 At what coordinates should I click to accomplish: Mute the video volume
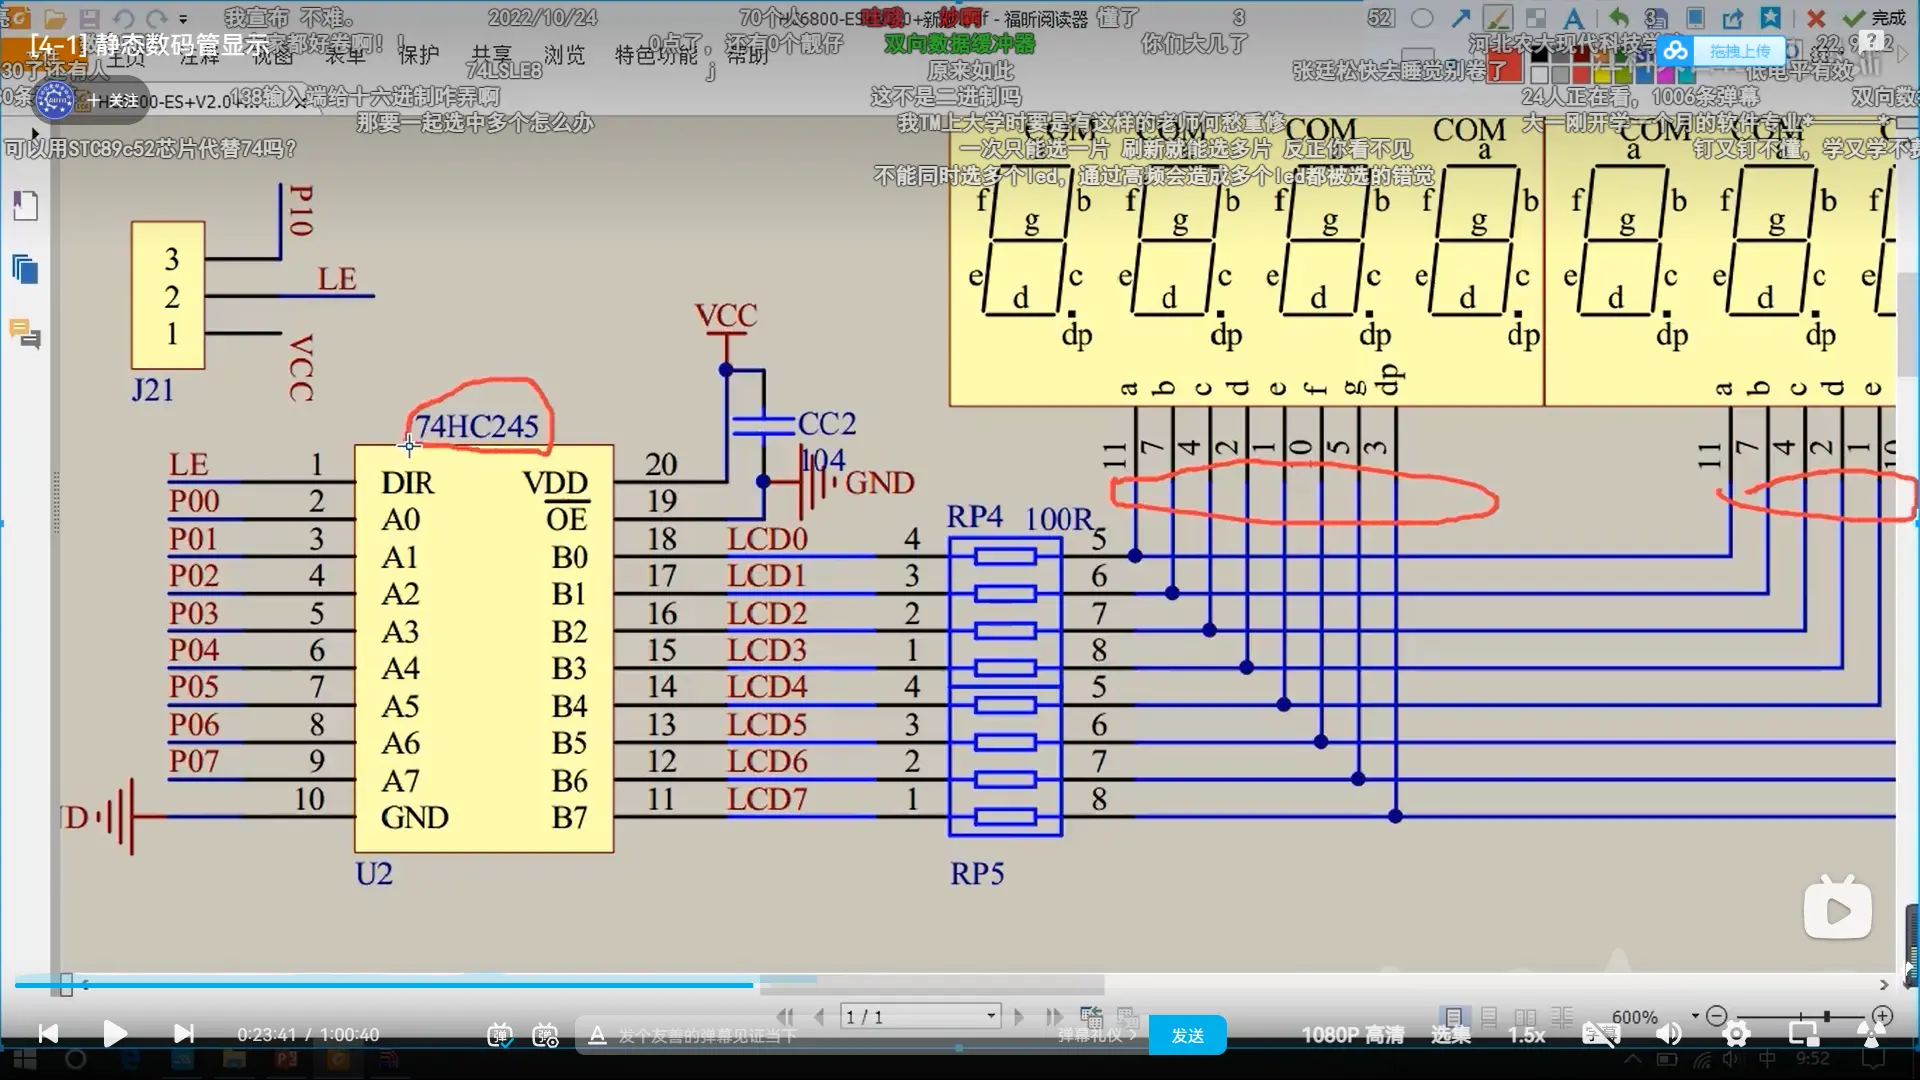[x=1669, y=1035]
